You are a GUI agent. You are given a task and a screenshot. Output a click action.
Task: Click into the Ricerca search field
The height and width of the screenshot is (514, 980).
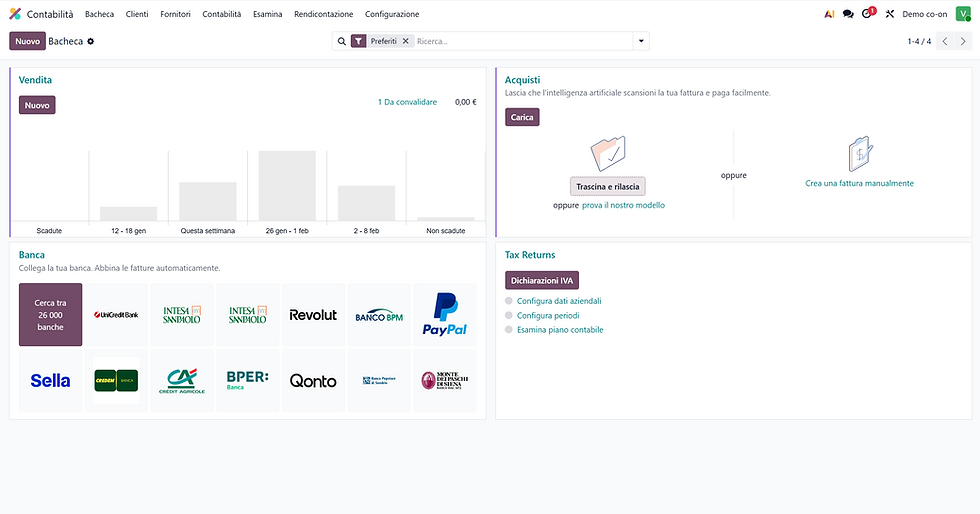pyautogui.click(x=522, y=41)
